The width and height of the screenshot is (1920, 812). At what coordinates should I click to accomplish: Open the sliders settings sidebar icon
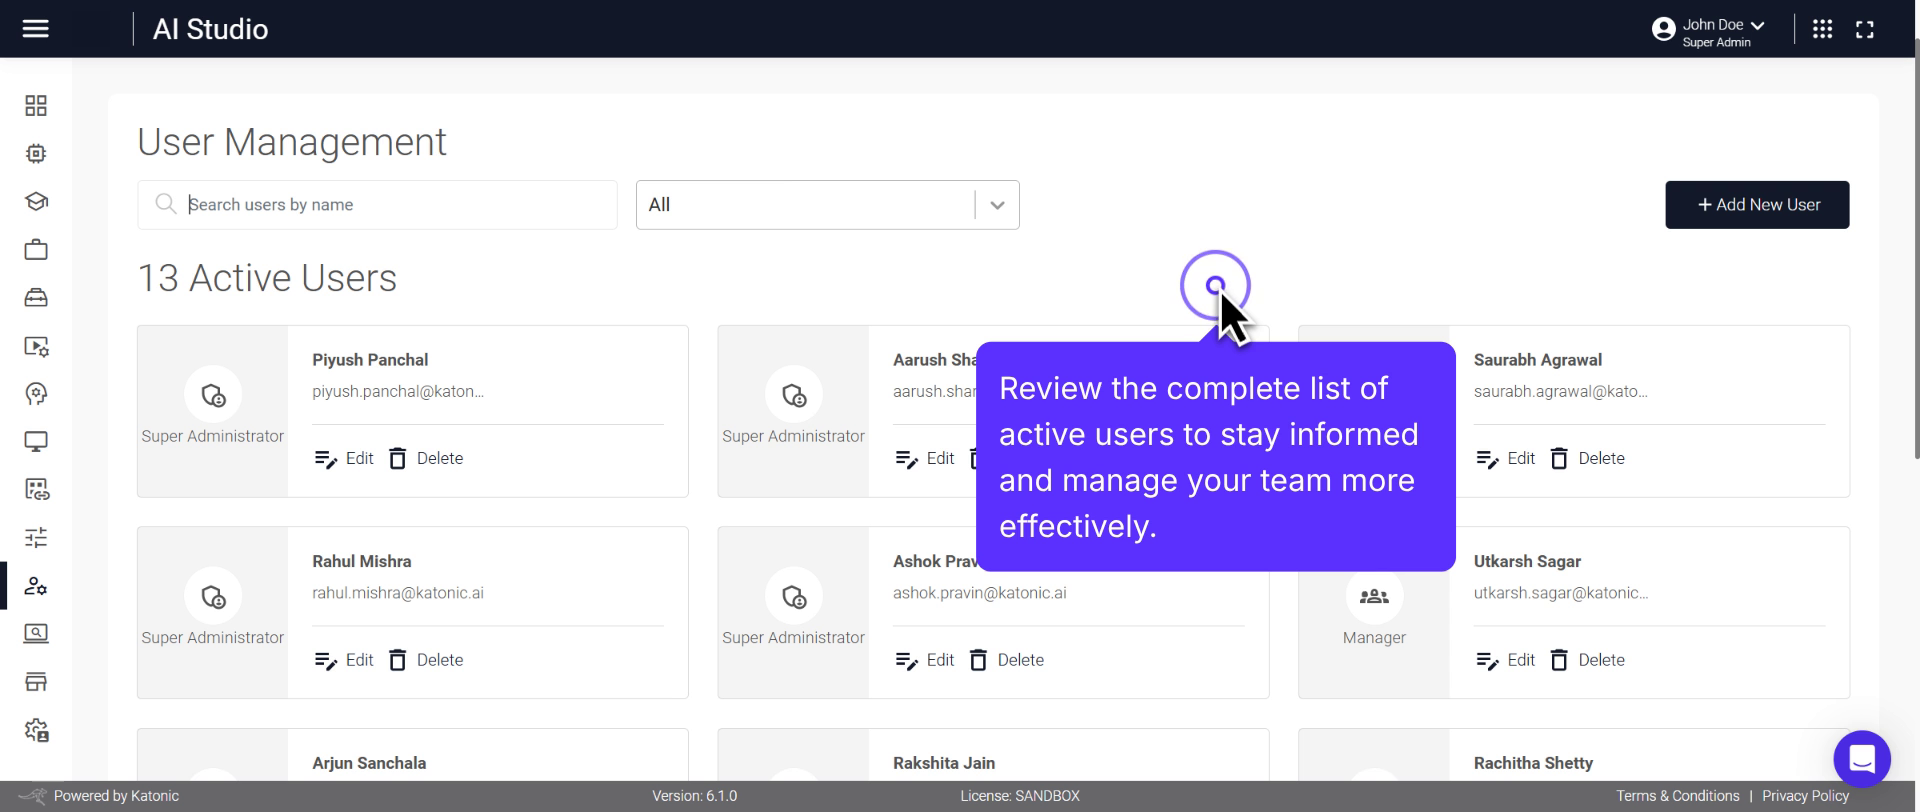pyautogui.click(x=36, y=538)
